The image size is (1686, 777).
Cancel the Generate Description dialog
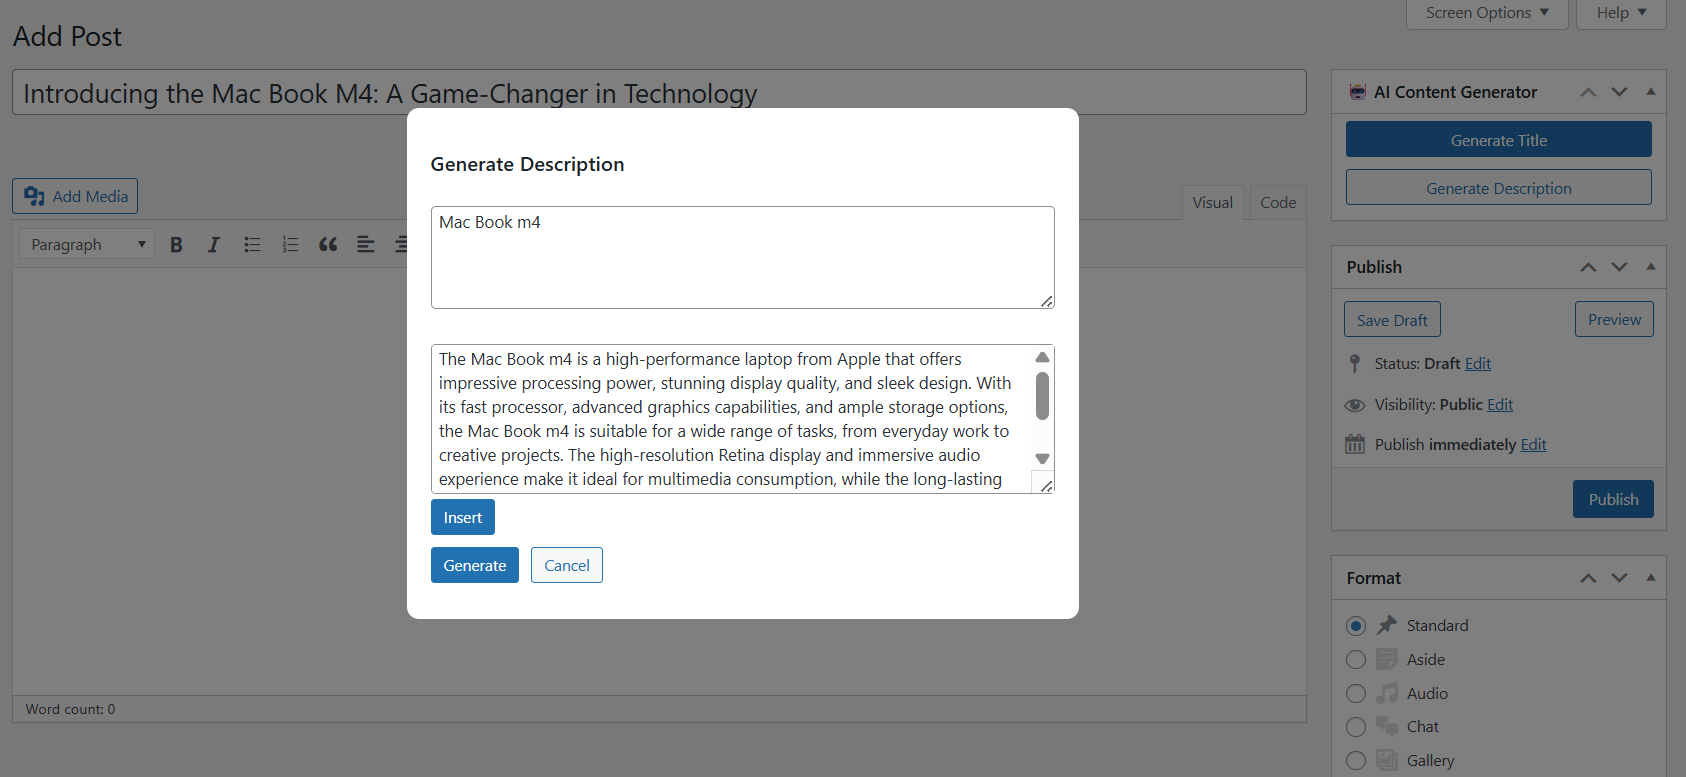[x=566, y=565]
